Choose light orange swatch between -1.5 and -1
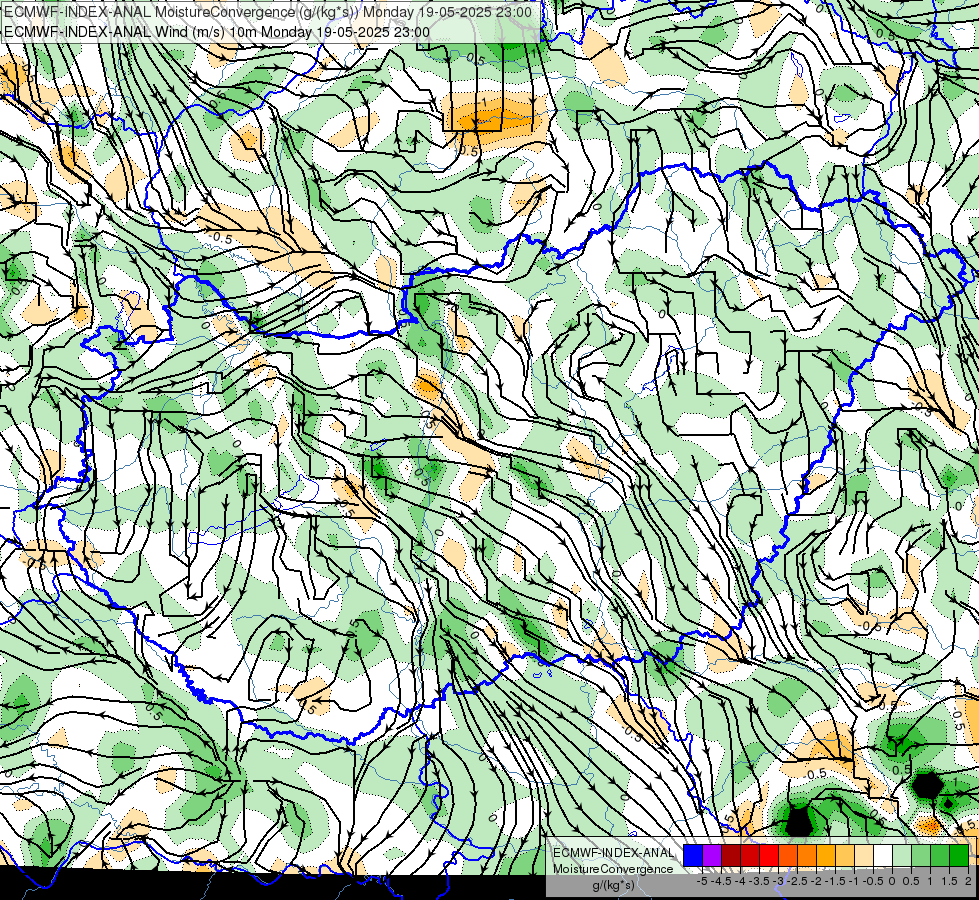 point(845,855)
